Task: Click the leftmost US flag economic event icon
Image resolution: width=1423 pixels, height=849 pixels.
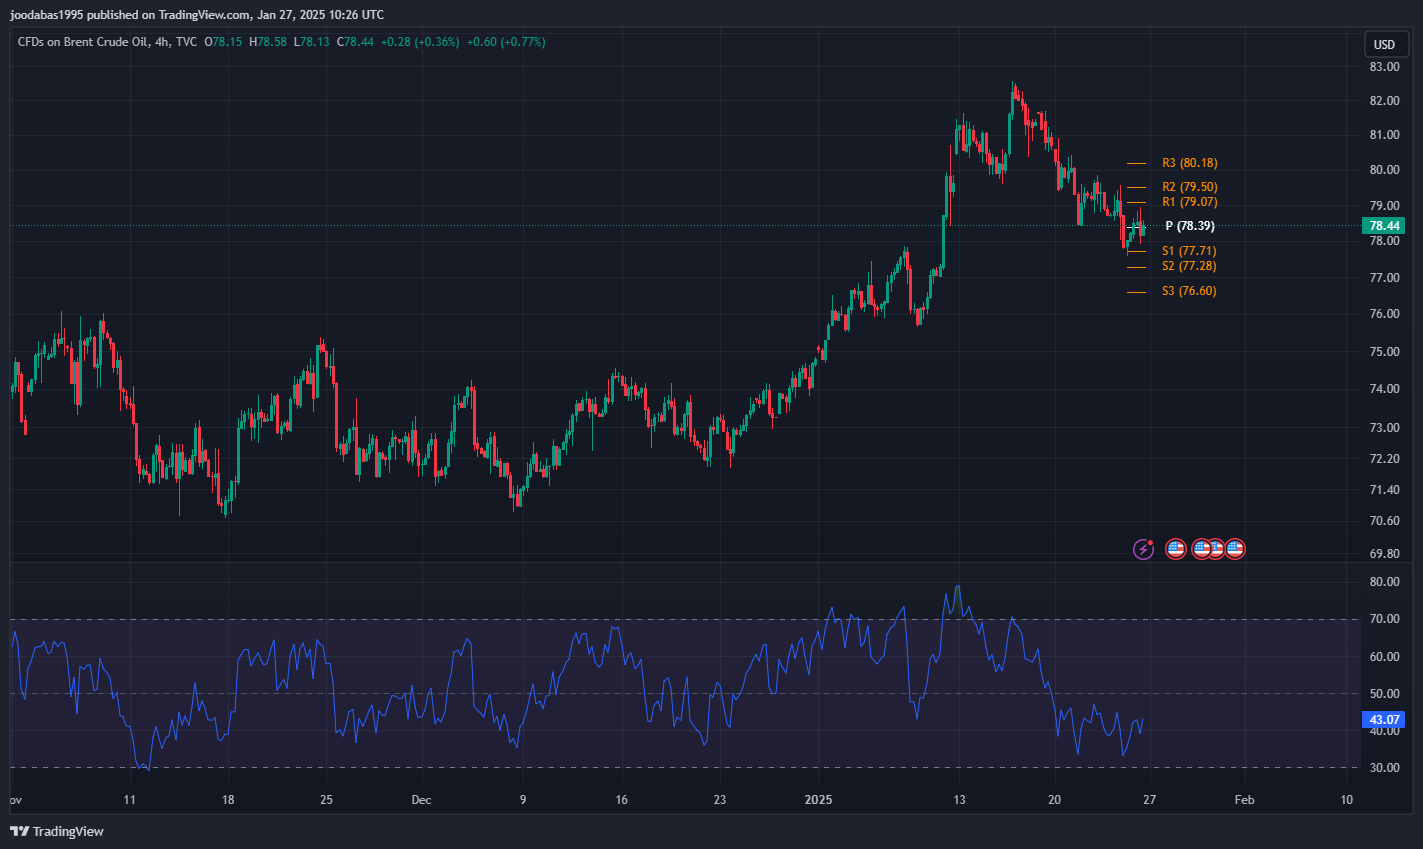Action: click(x=1176, y=549)
